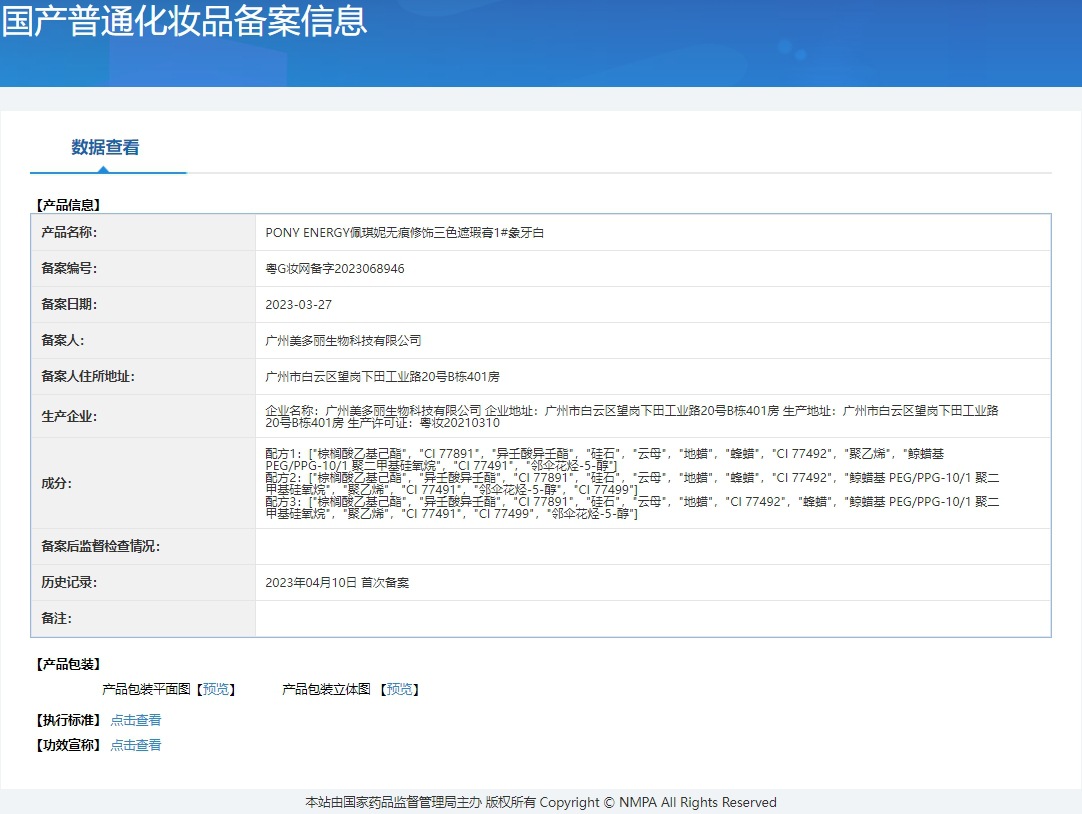Image resolution: width=1082 pixels, height=814 pixels.
Task: Select page title 国产普通化妆品备案信息
Action: (x=184, y=21)
